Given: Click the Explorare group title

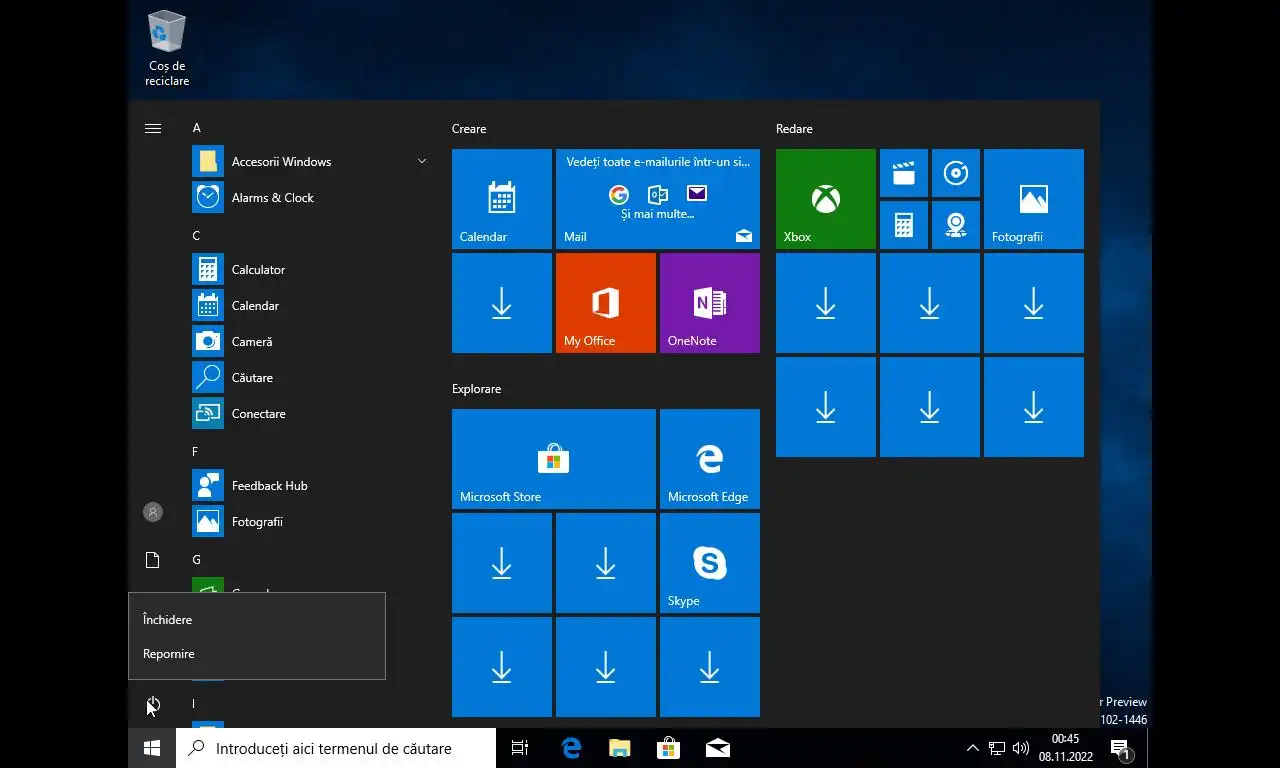Looking at the screenshot, I should [476, 389].
